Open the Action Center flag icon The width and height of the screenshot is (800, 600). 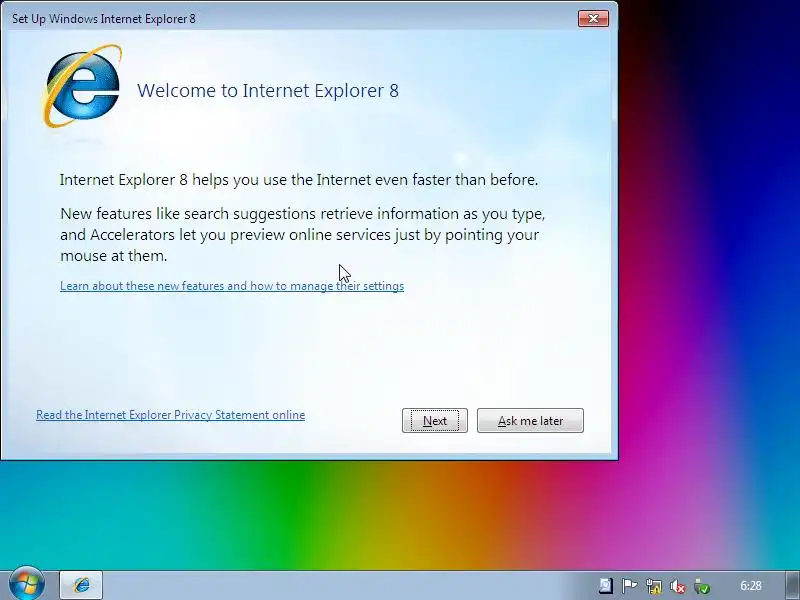point(630,586)
